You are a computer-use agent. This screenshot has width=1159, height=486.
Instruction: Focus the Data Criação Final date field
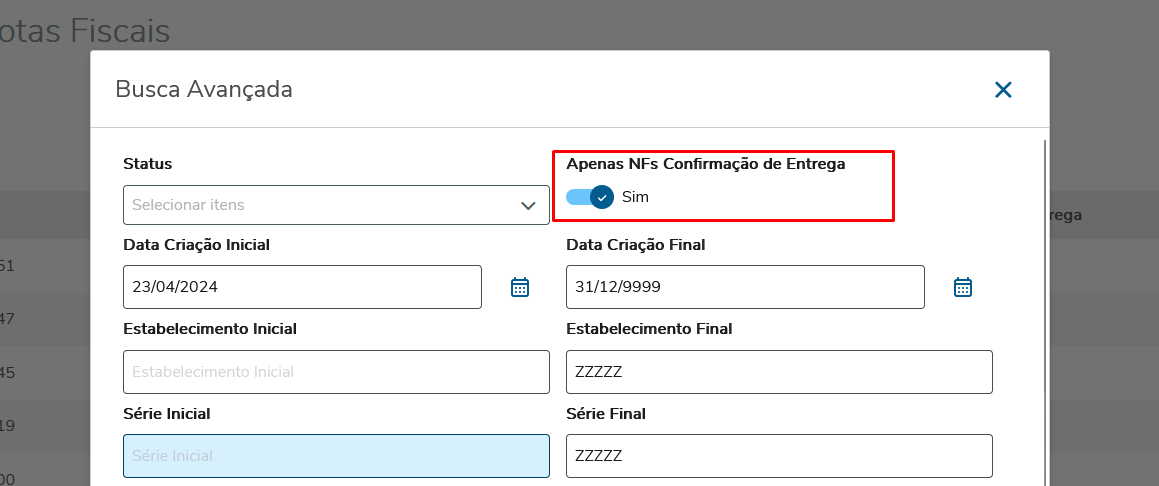pos(744,287)
